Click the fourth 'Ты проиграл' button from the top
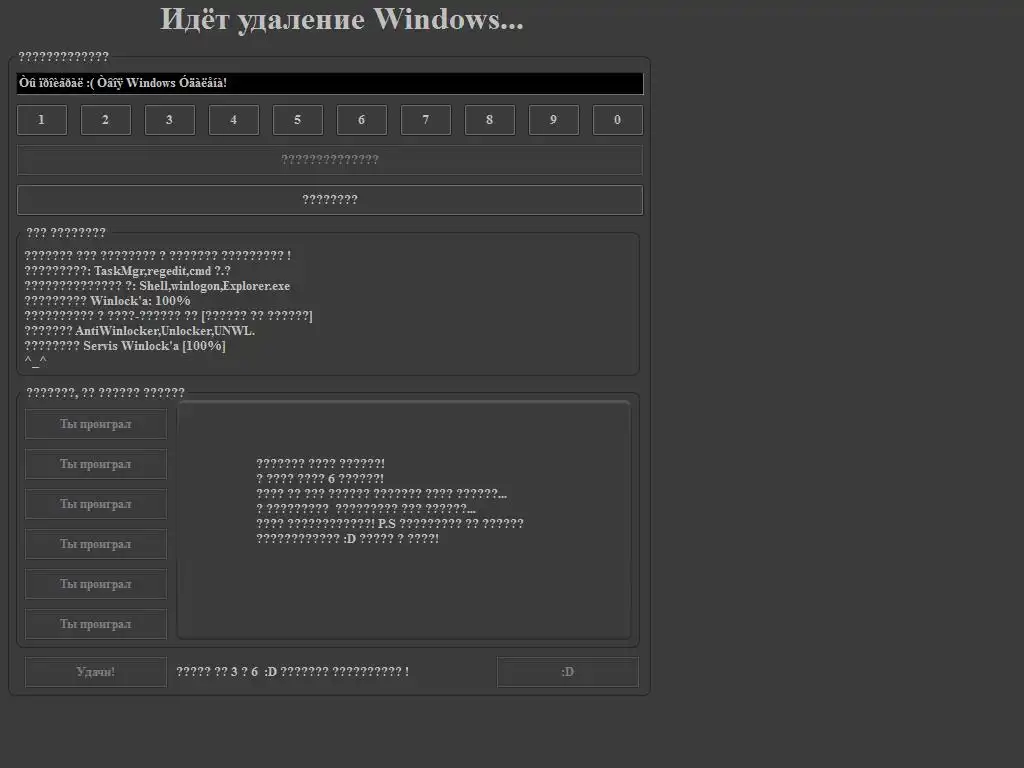Viewport: 1024px width, 768px height. click(x=96, y=544)
